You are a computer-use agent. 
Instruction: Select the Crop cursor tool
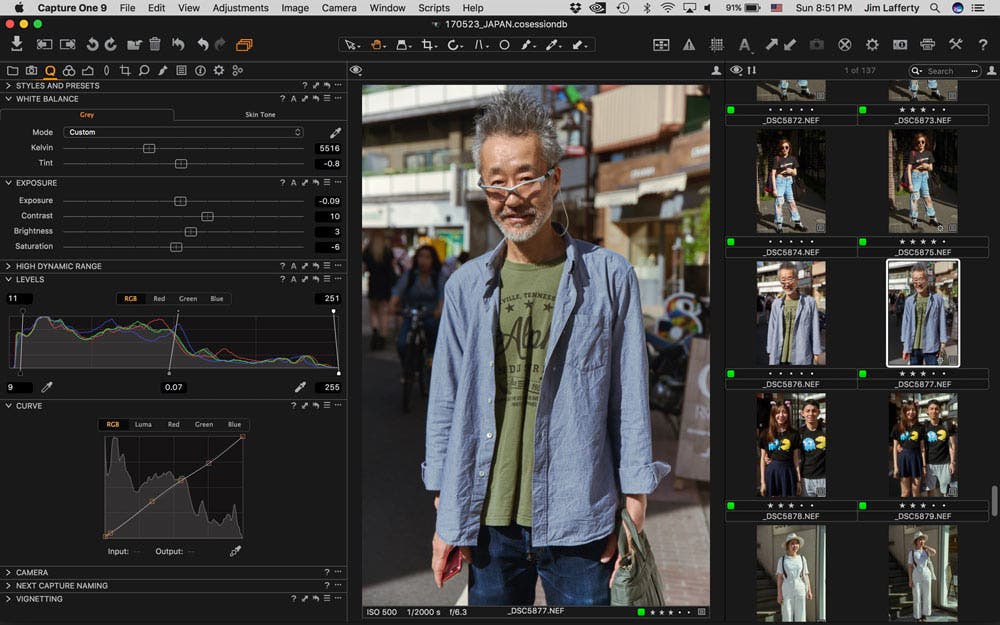(x=428, y=45)
